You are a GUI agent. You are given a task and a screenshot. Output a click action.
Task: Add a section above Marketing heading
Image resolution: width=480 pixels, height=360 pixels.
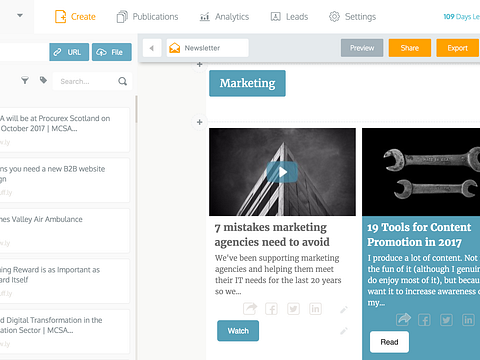[199, 64]
